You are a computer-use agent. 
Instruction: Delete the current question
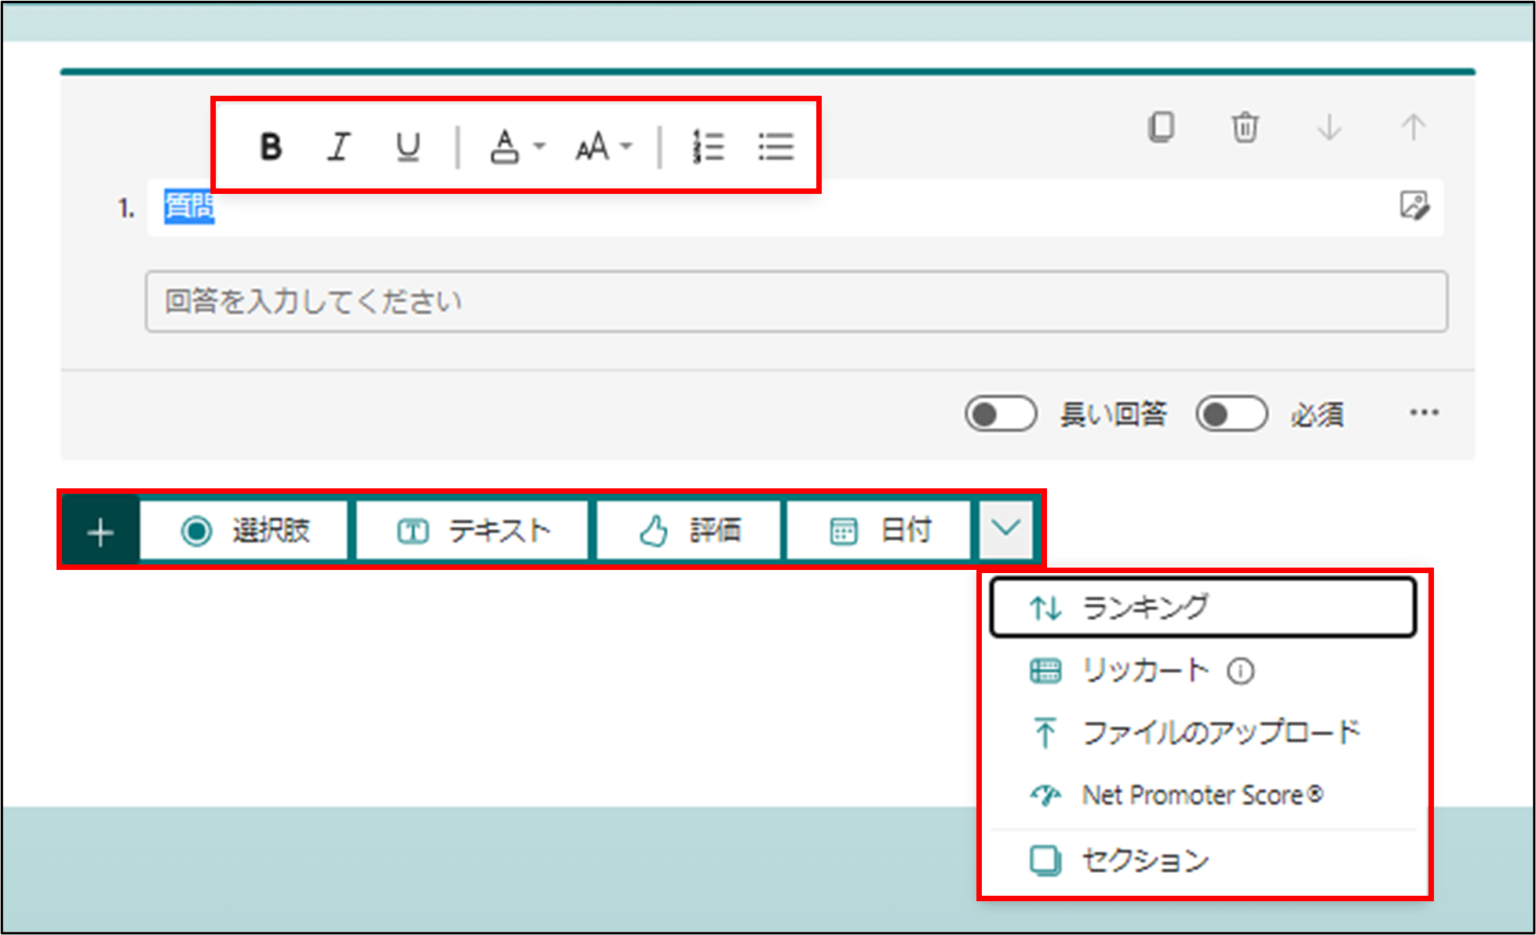point(1244,128)
